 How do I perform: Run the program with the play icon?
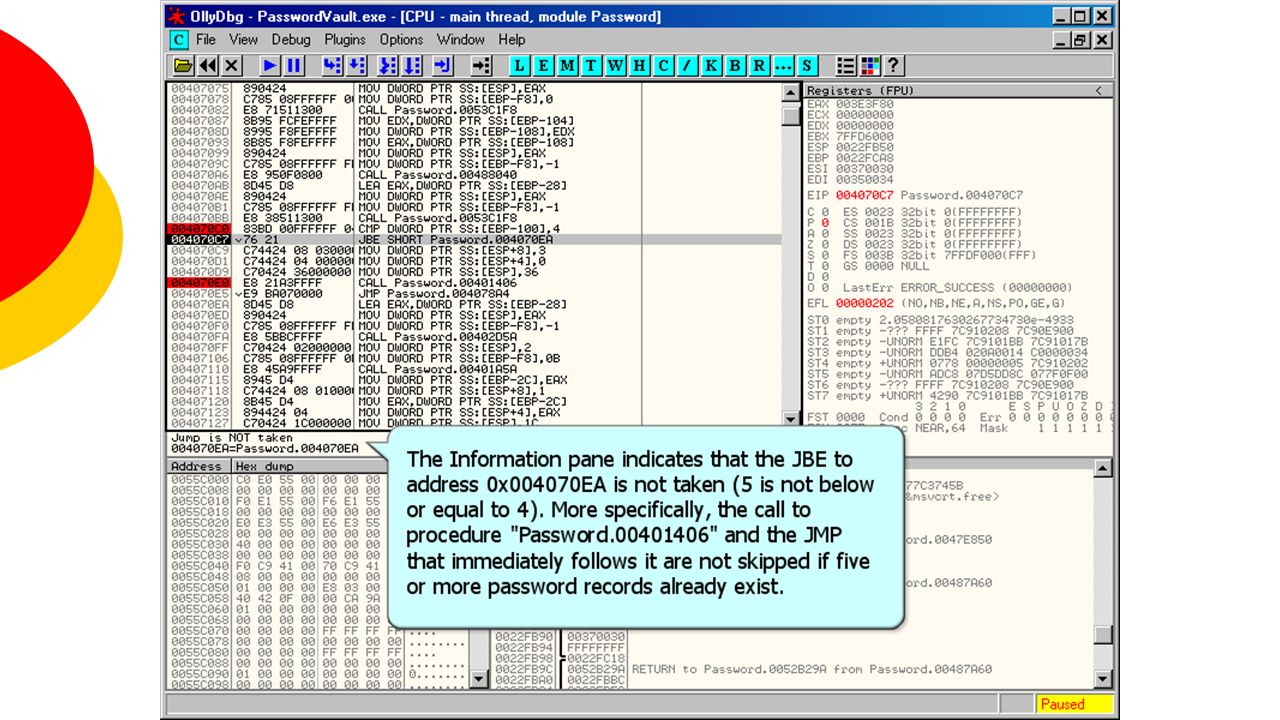tap(270, 66)
